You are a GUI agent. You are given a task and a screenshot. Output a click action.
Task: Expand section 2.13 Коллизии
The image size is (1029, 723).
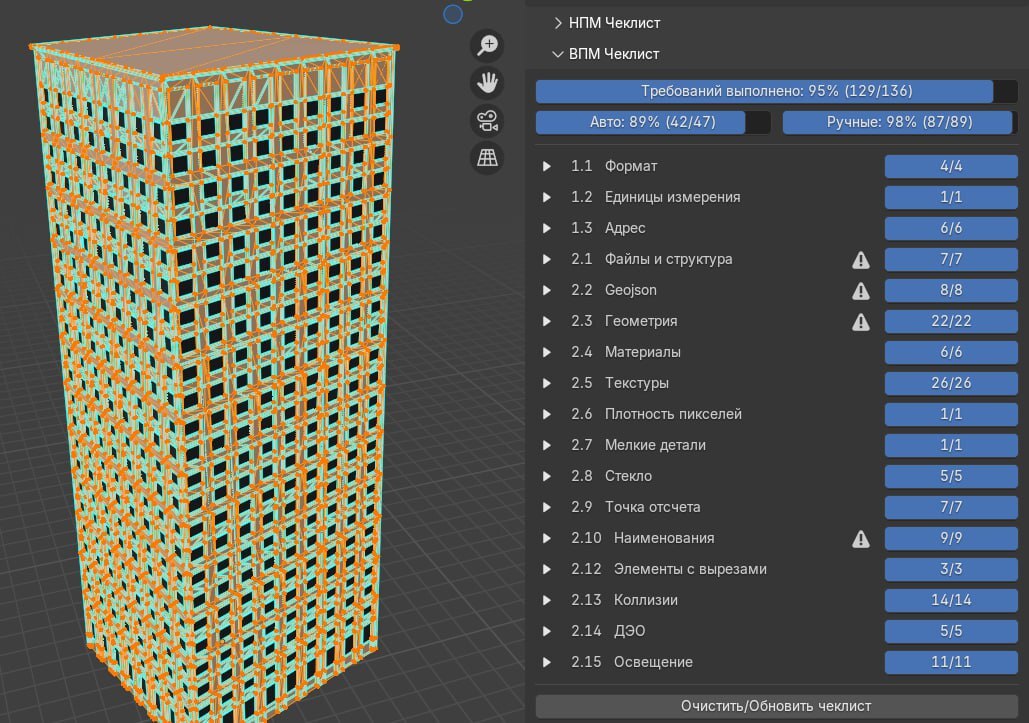pyautogui.click(x=547, y=600)
